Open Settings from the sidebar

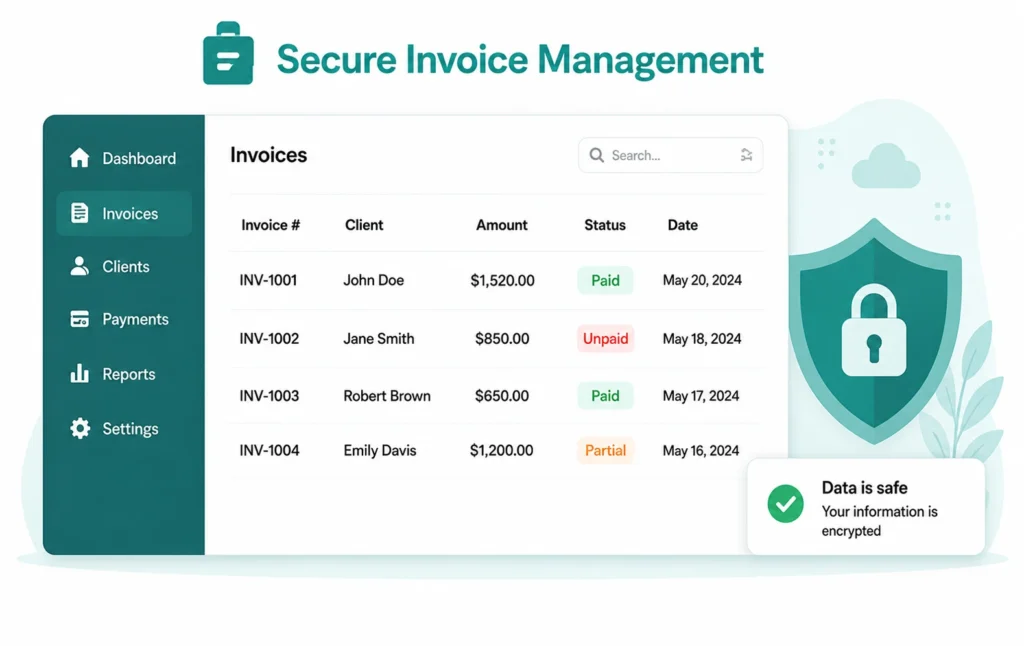click(123, 429)
